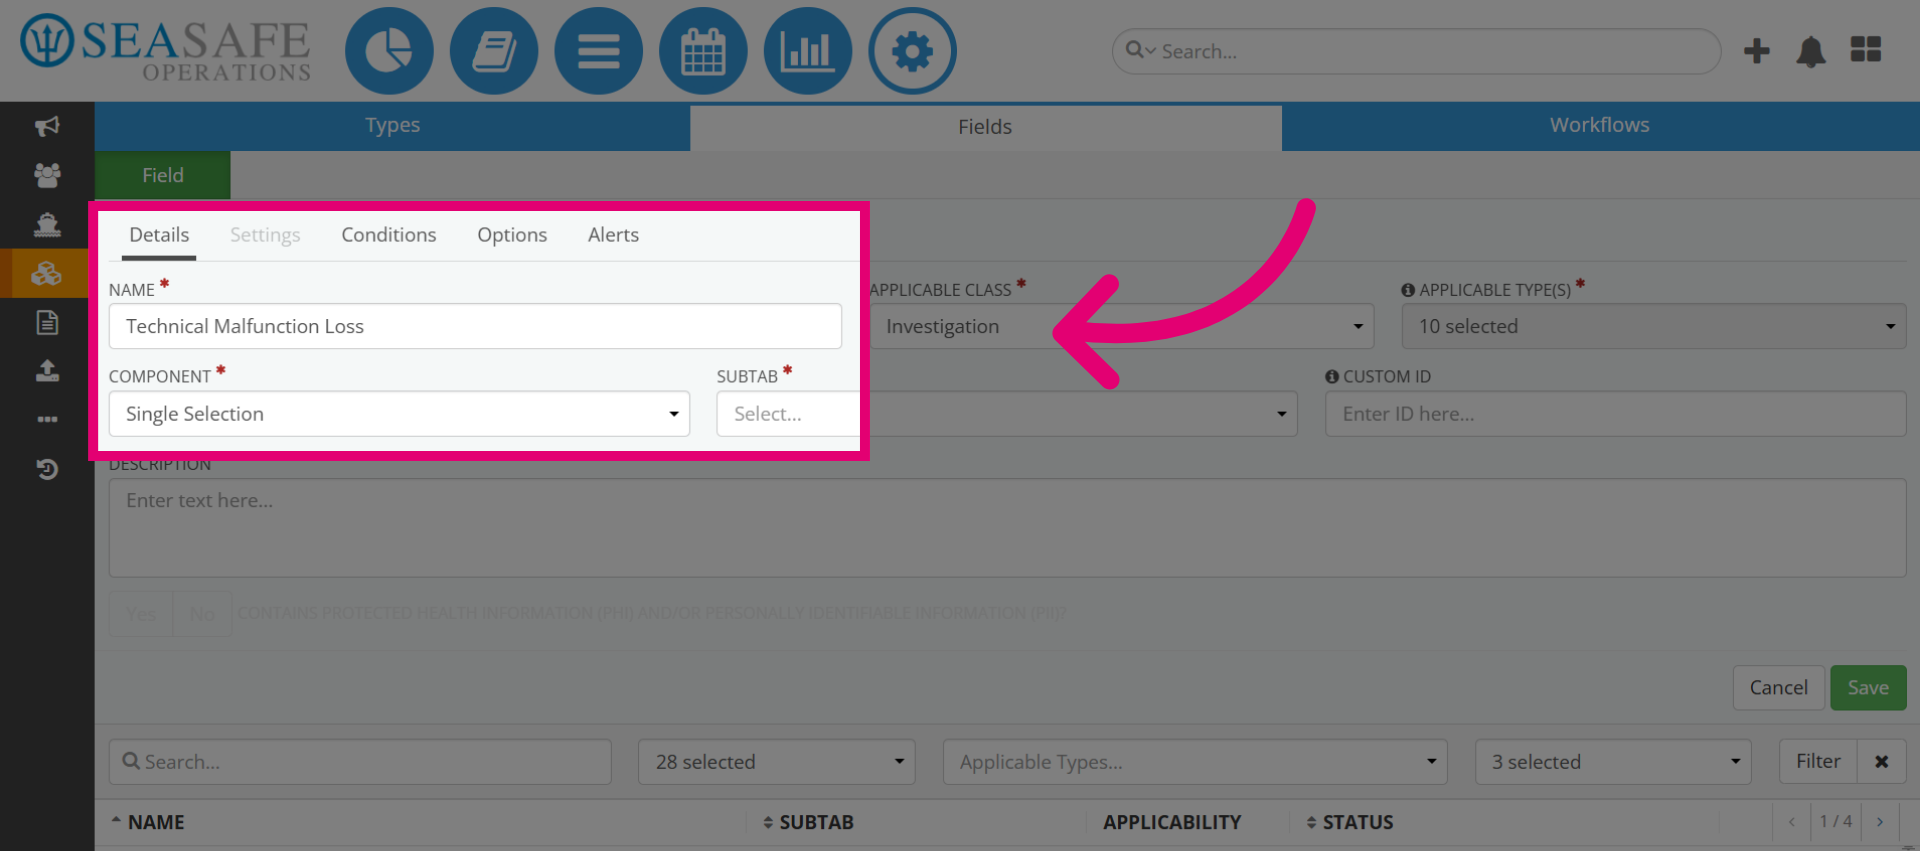Switch to the Fields tab
Screen dimensions: 1920x851
coord(985,127)
